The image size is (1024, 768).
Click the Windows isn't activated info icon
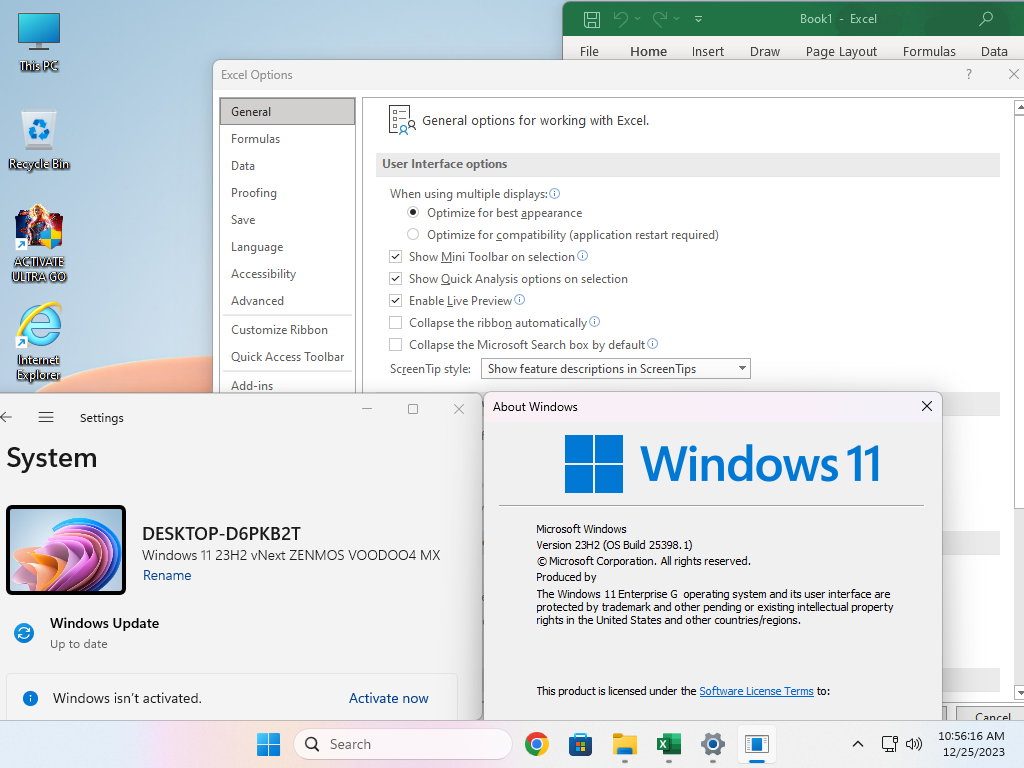tap(30, 698)
